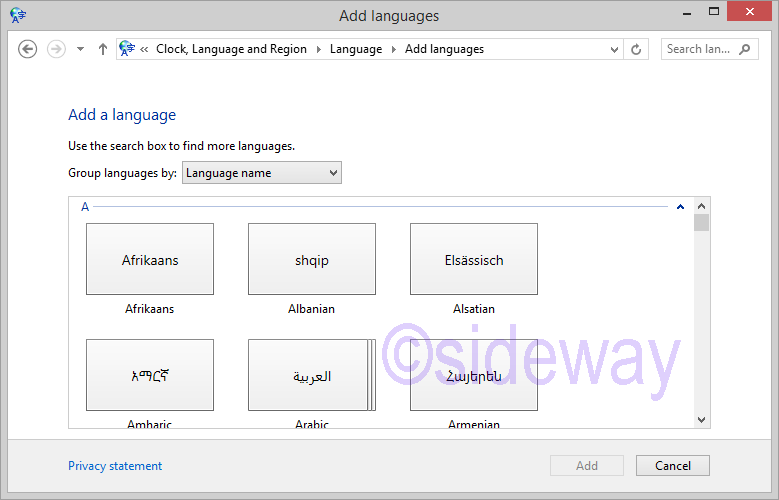Viewport: 779px width, 500px height.
Task: Select the Arabic language tile
Action: coord(312,376)
